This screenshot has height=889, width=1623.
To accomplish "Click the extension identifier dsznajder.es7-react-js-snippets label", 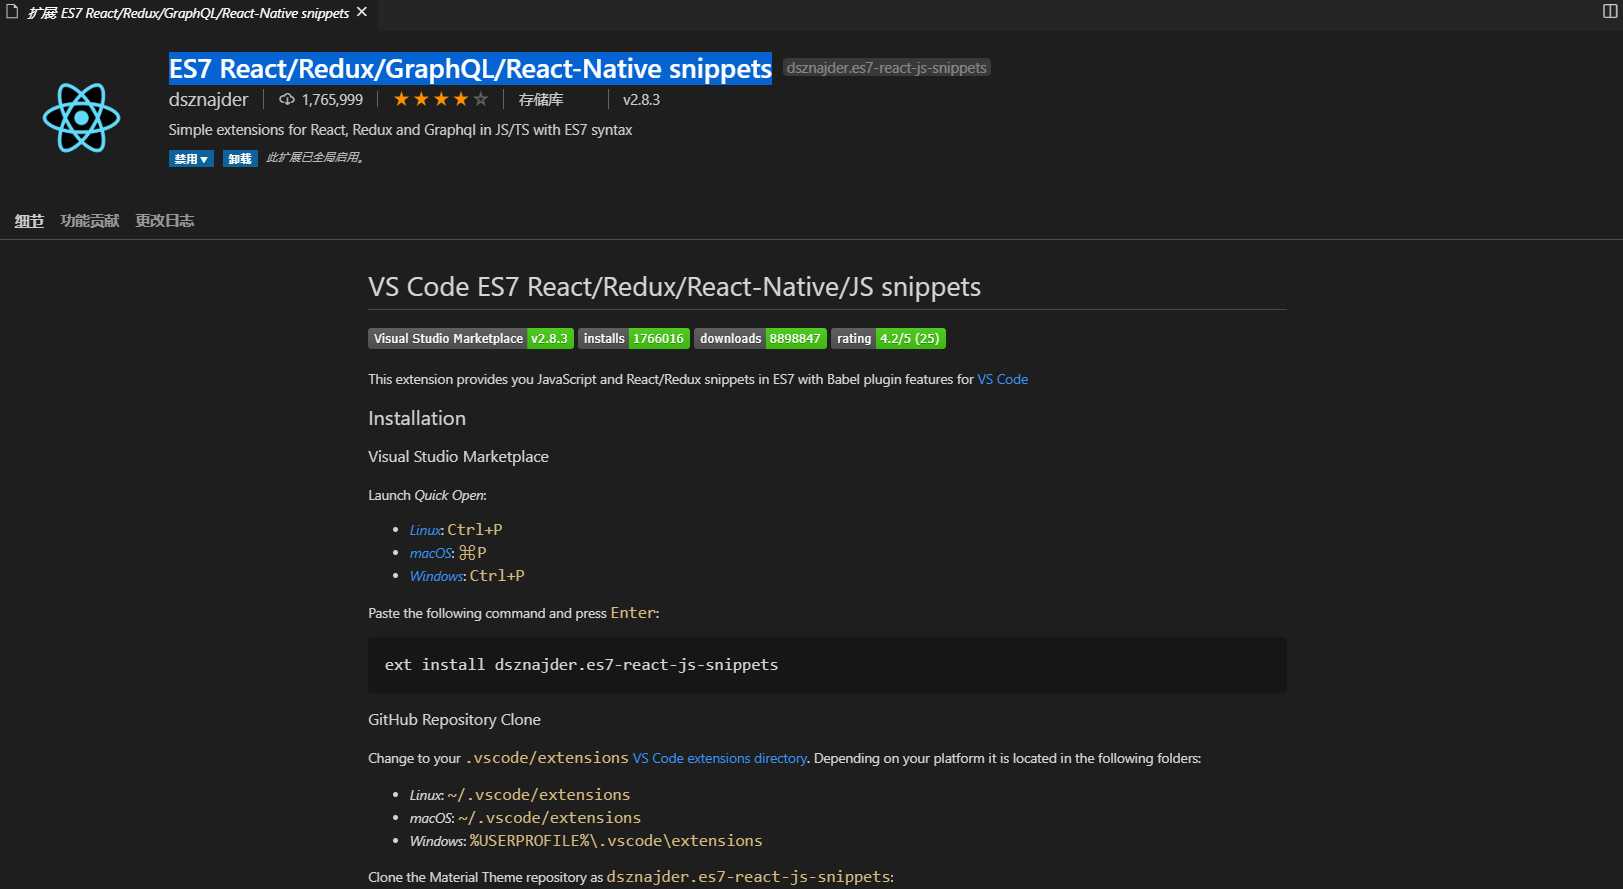I will pos(887,68).
